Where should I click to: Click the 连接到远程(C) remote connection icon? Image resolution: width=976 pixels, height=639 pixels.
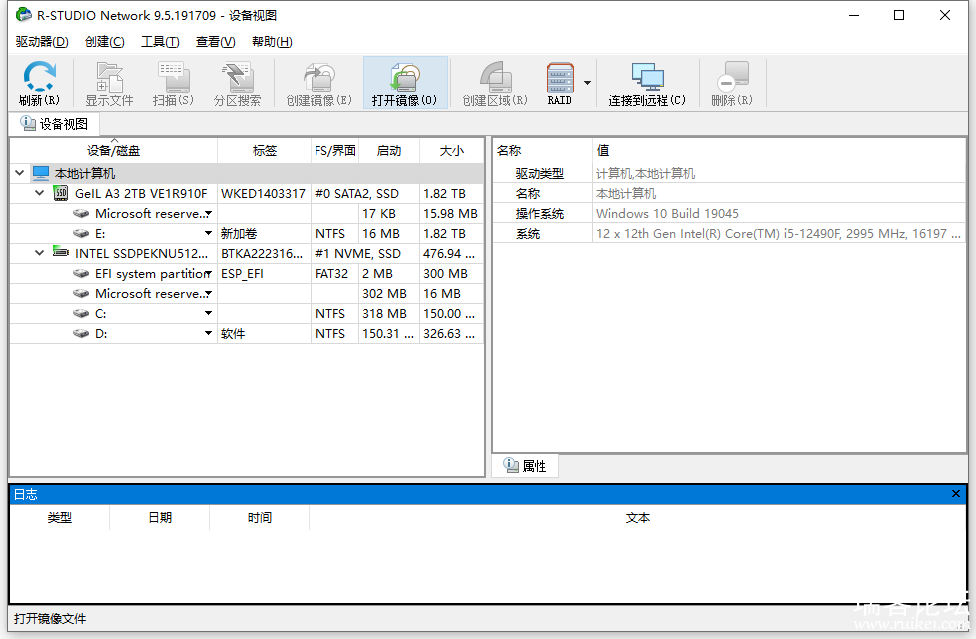(646, 82)
